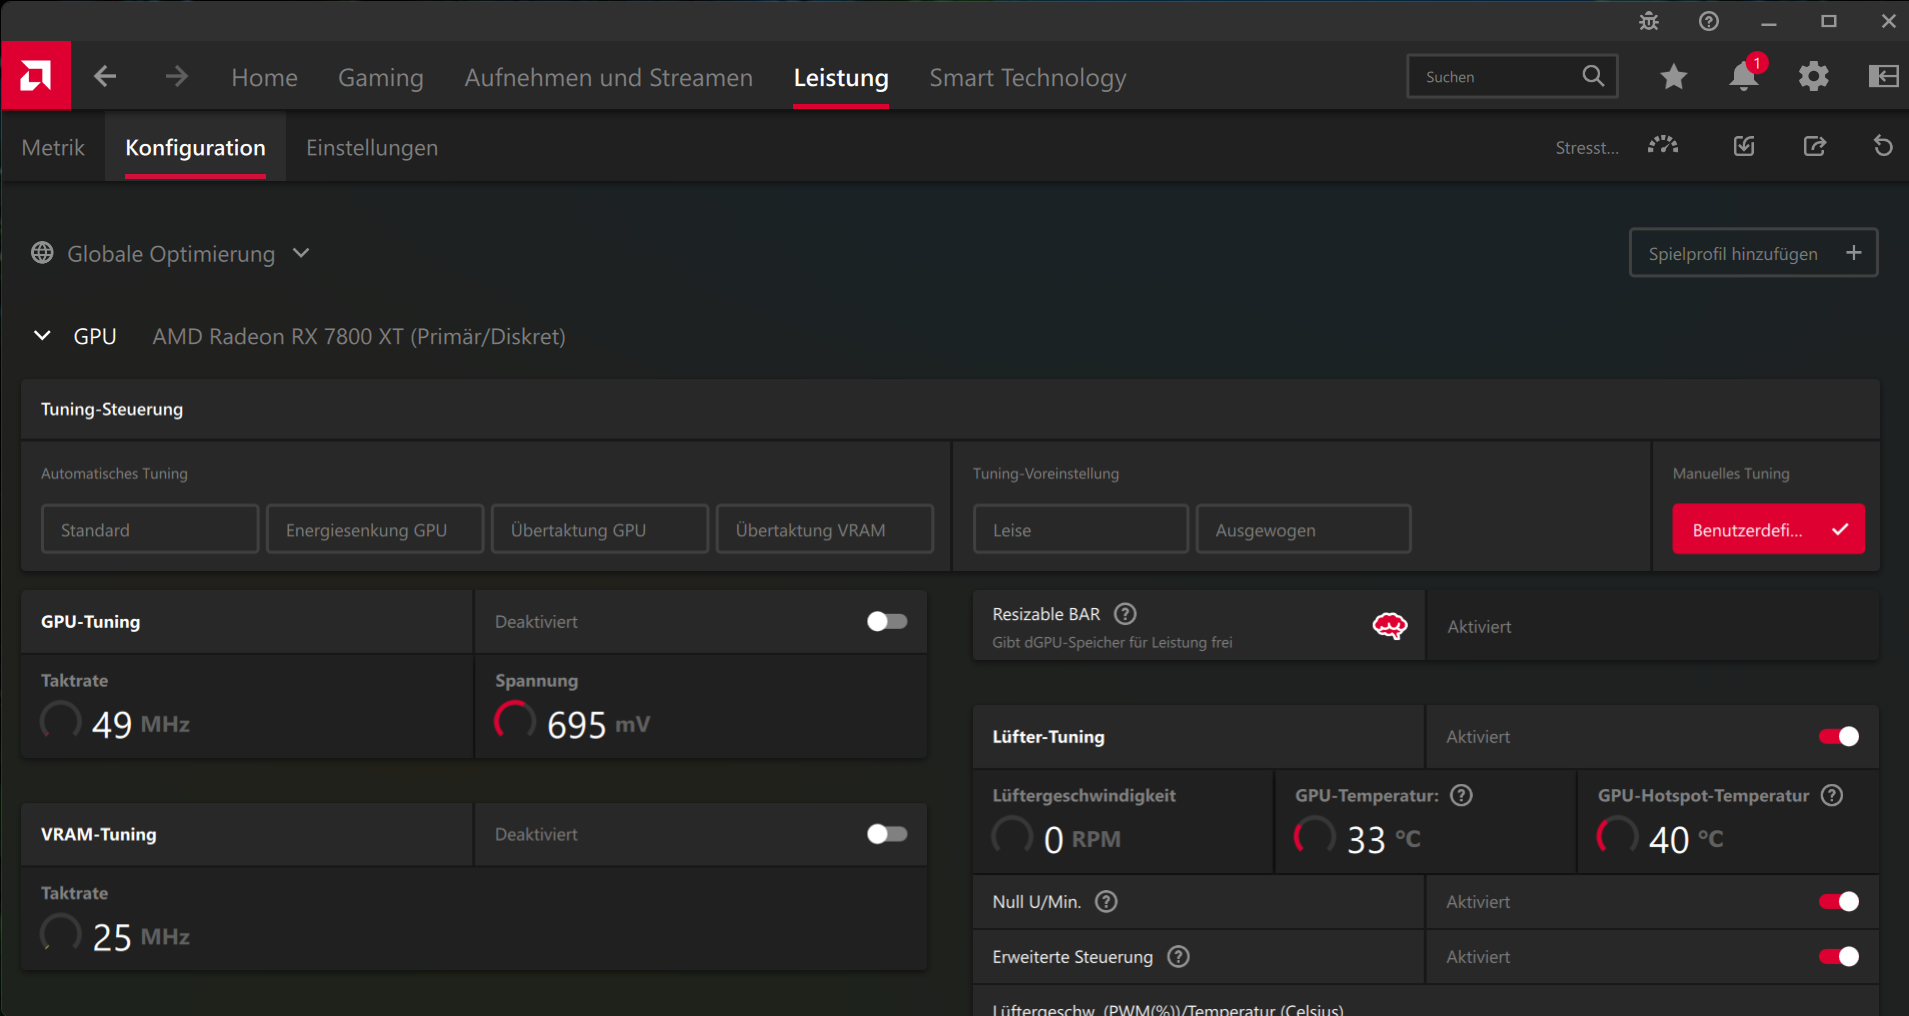This screenshot has width=1909, height=1016.
Task: Click the search magnifier icon
Action: [1593, 76]
